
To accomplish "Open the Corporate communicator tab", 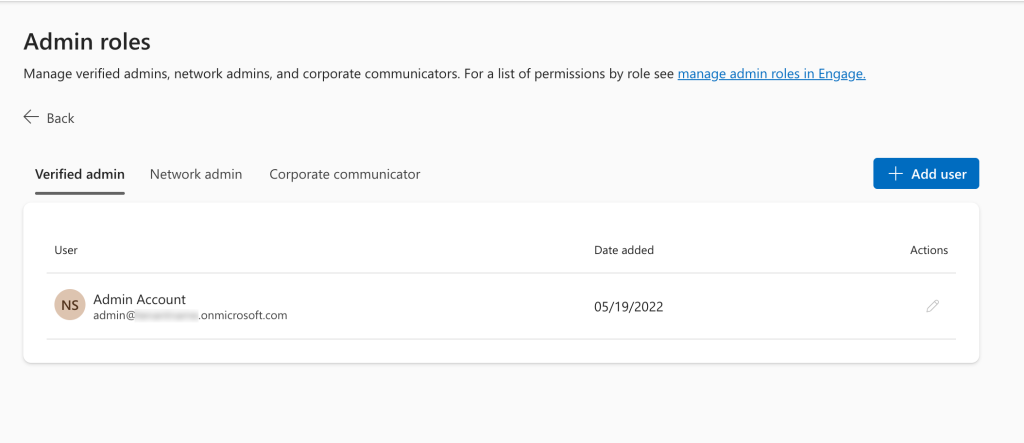I will (345, 174).
